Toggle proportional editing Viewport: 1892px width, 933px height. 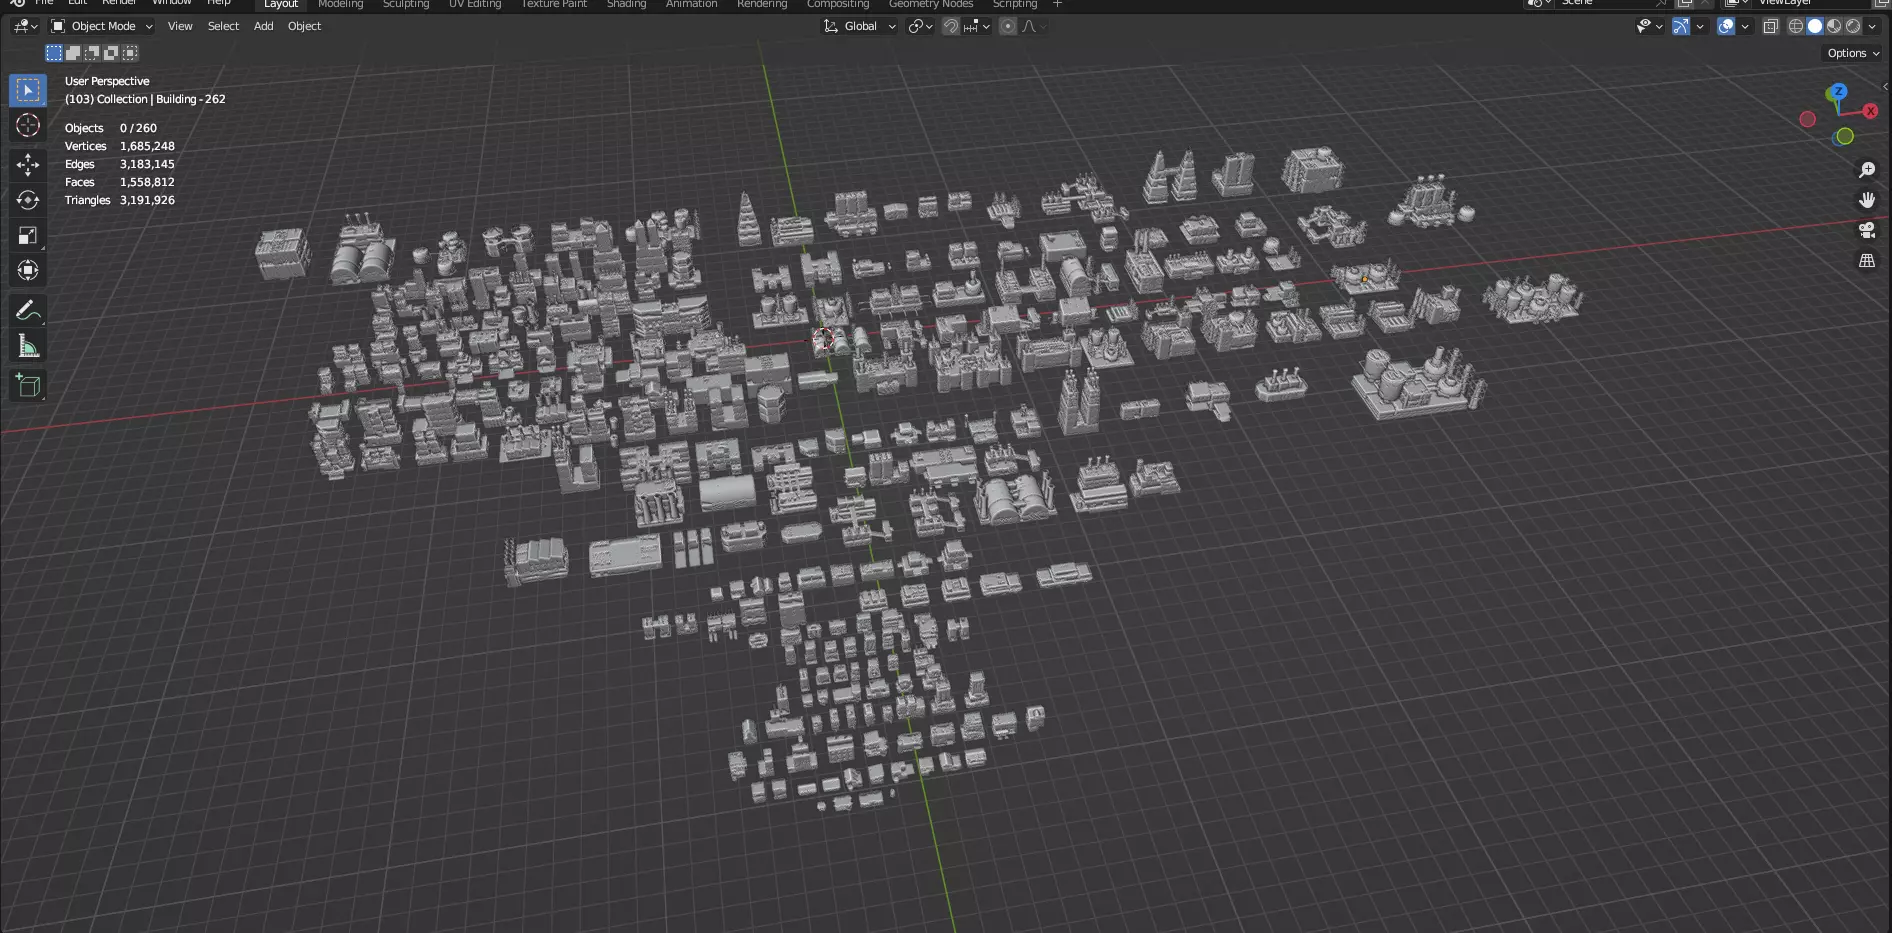coord(1008,26)
